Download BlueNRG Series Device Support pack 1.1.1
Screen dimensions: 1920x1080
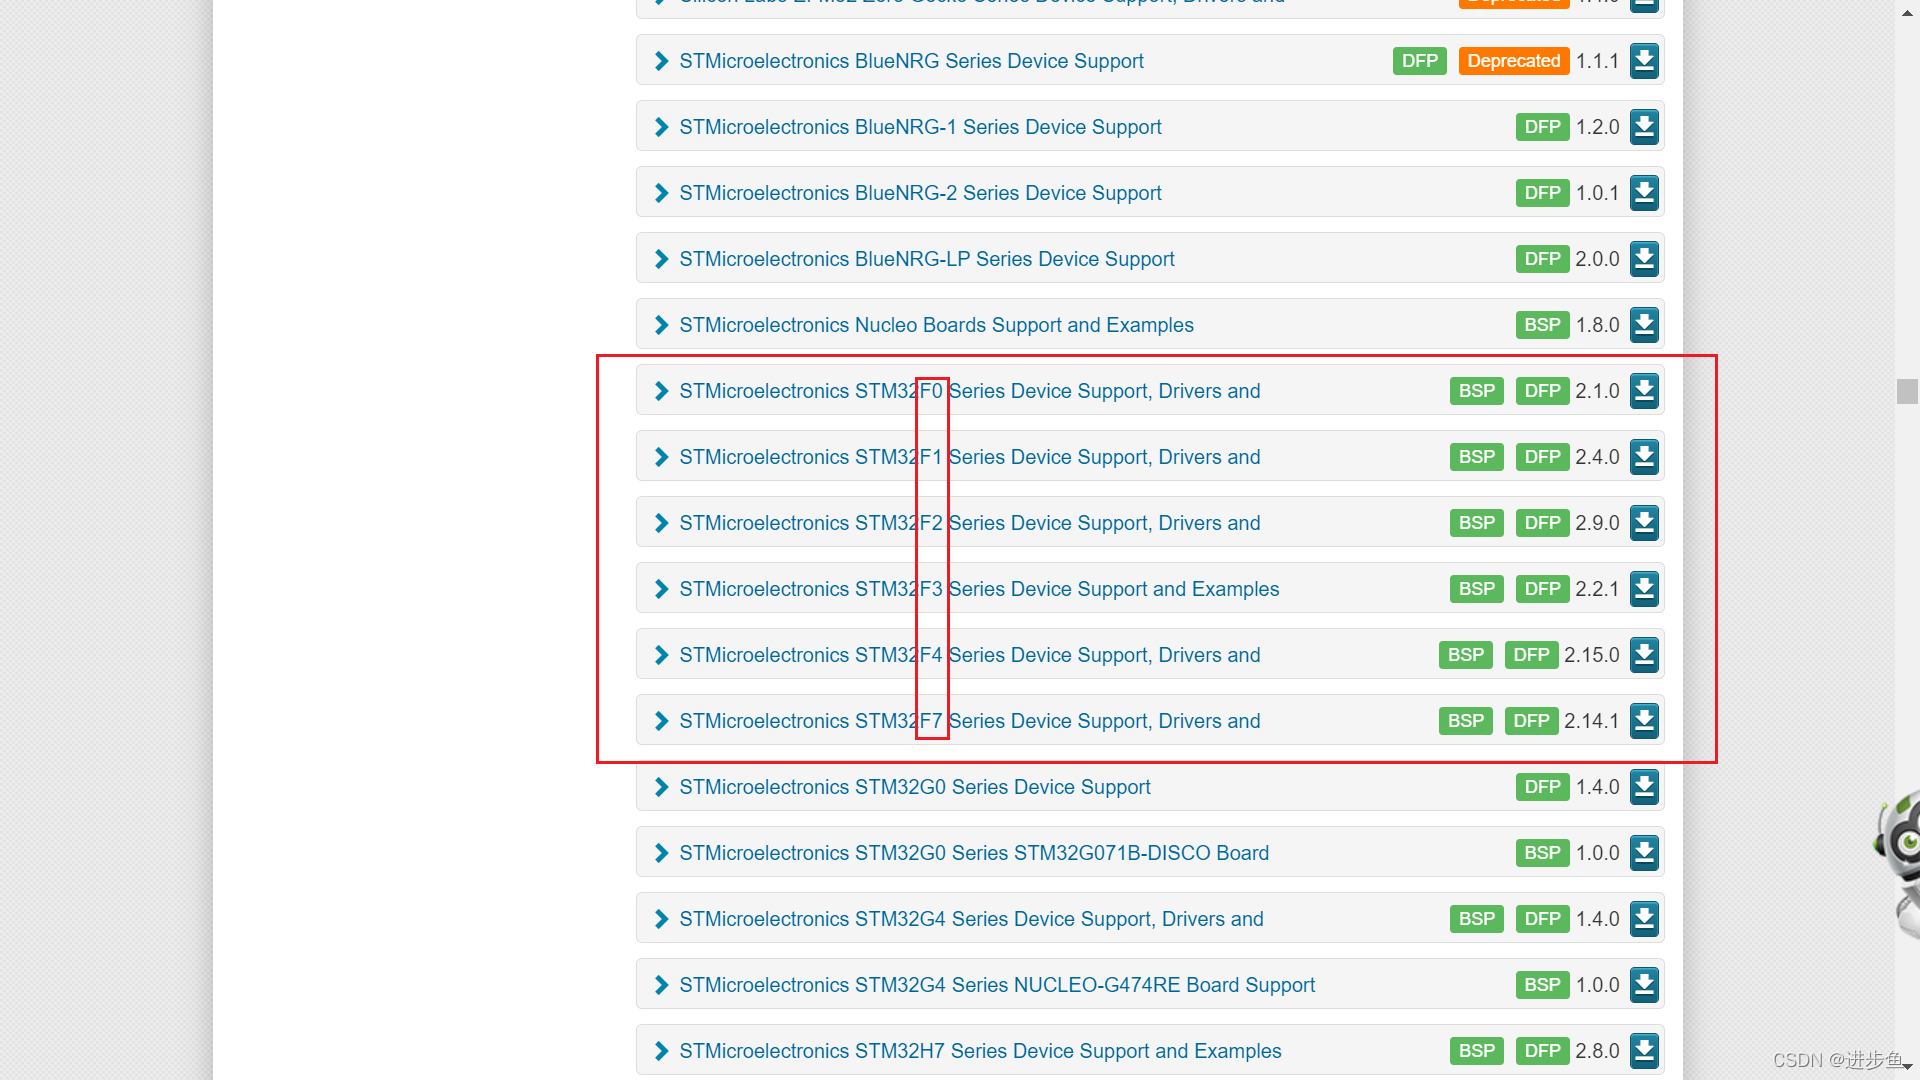1644,61
